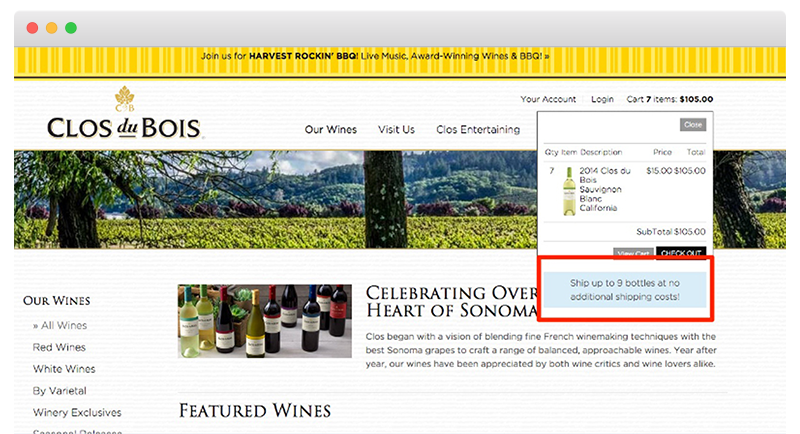Click the Cart 7 items summary
Viewport: 800px width, 434px height.
(670, 99)
